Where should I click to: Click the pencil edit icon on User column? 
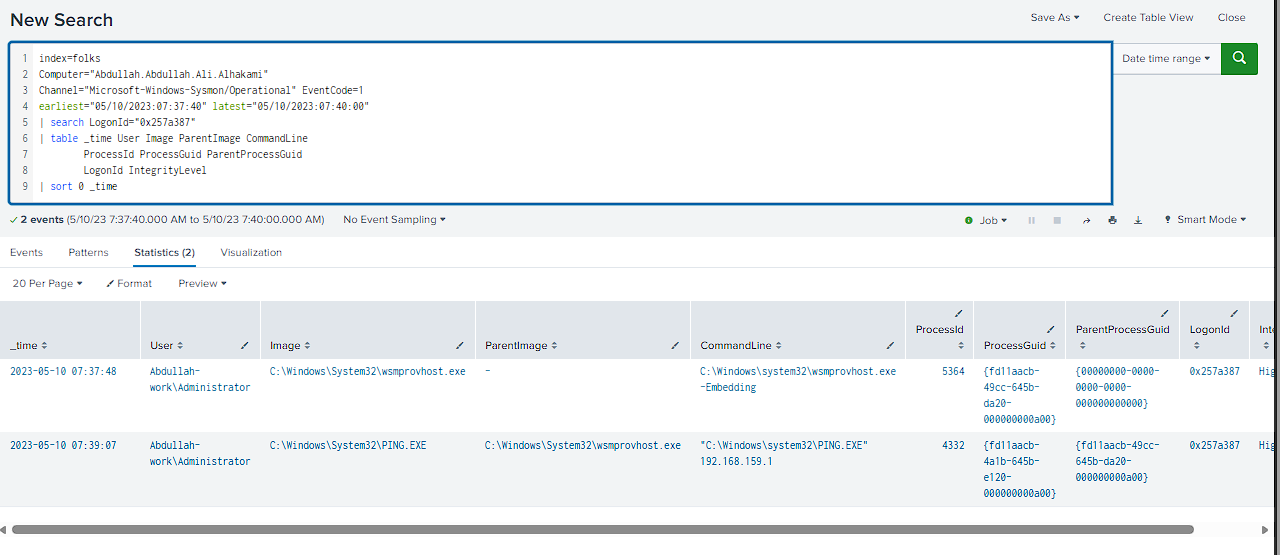pos(245,345)
